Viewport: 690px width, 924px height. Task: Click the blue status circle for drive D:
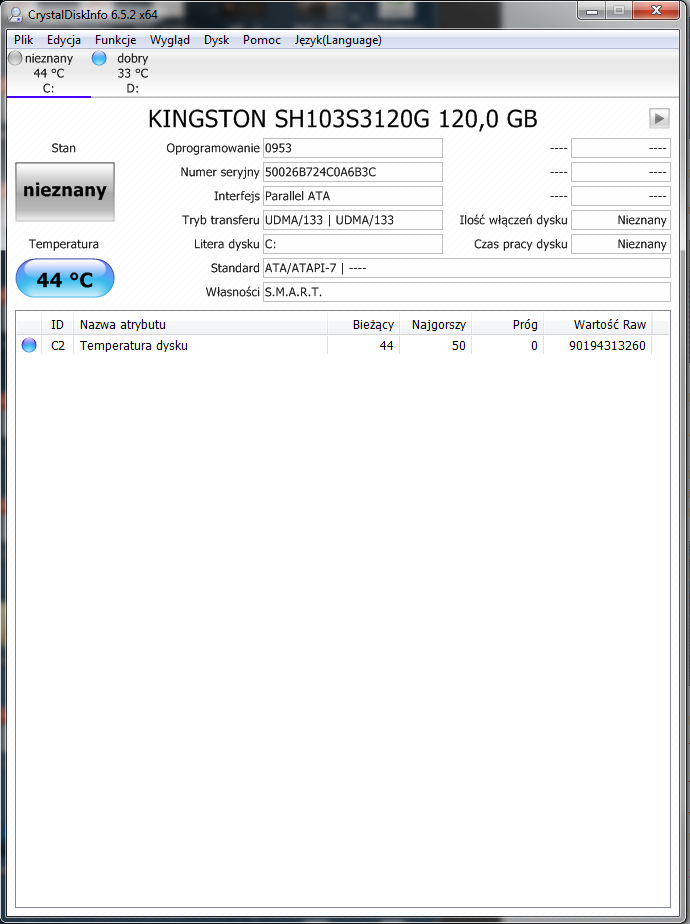click(x=99, y=58)
